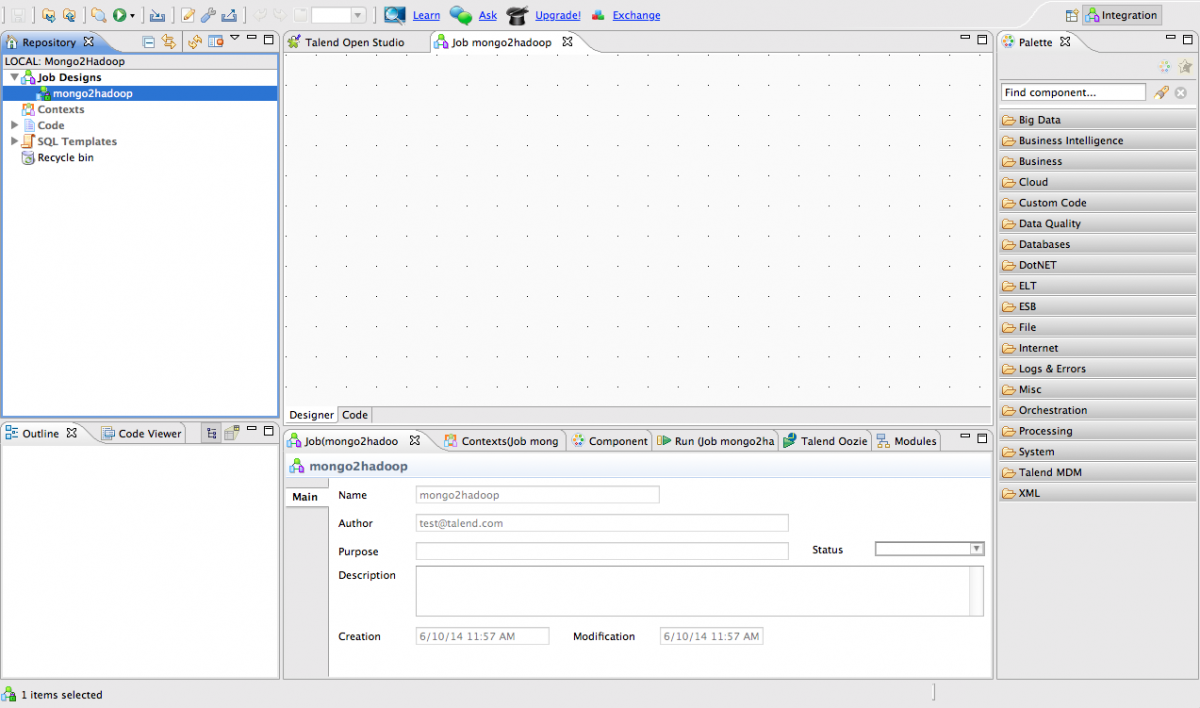This screenshot has width=1200, height=708.
Task: Click the green chat bubbles Ask icon
Action: point(461,15)
